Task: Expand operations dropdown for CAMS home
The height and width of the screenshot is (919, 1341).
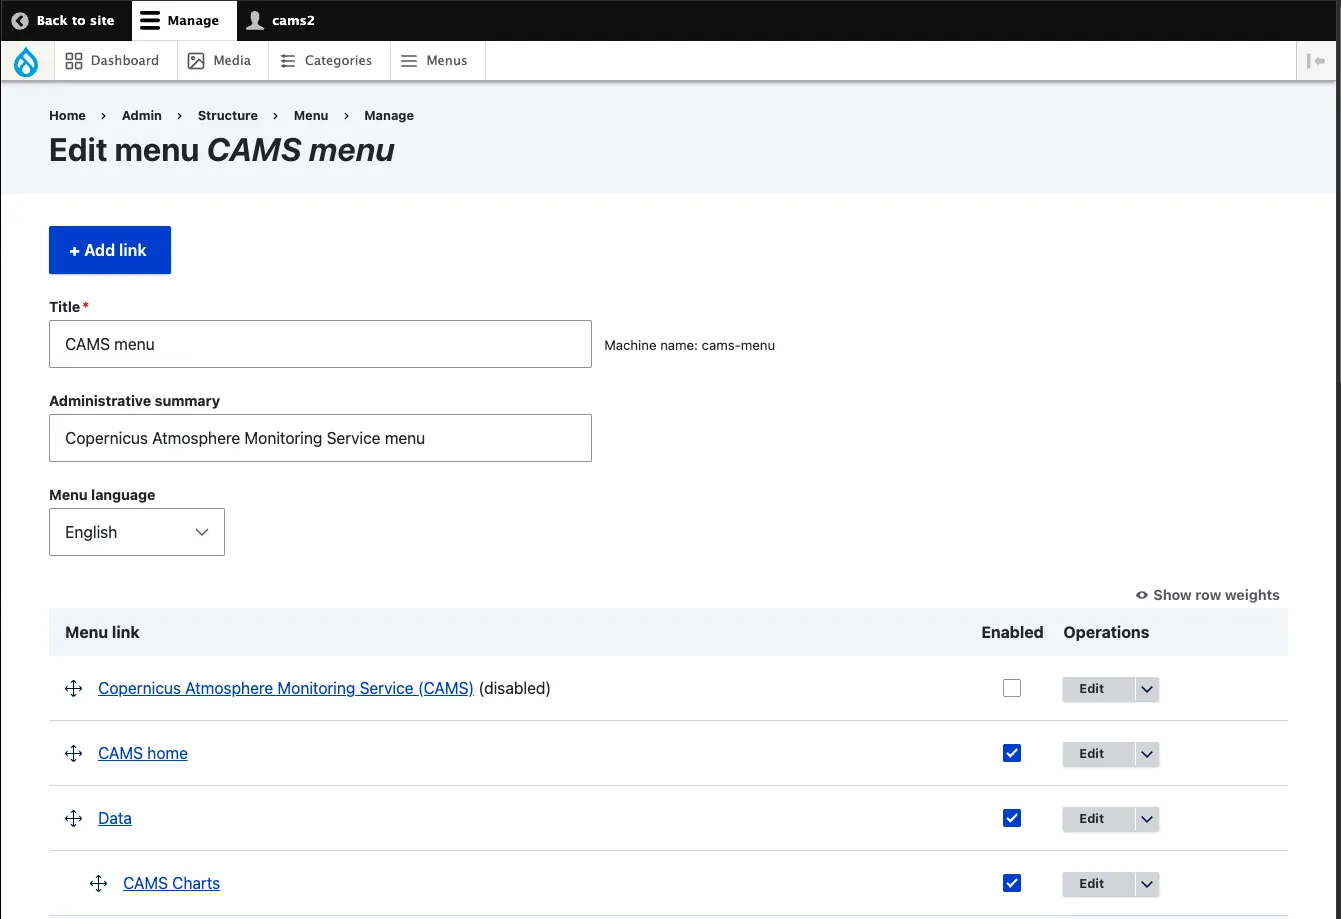Action: pos(1147,754)
